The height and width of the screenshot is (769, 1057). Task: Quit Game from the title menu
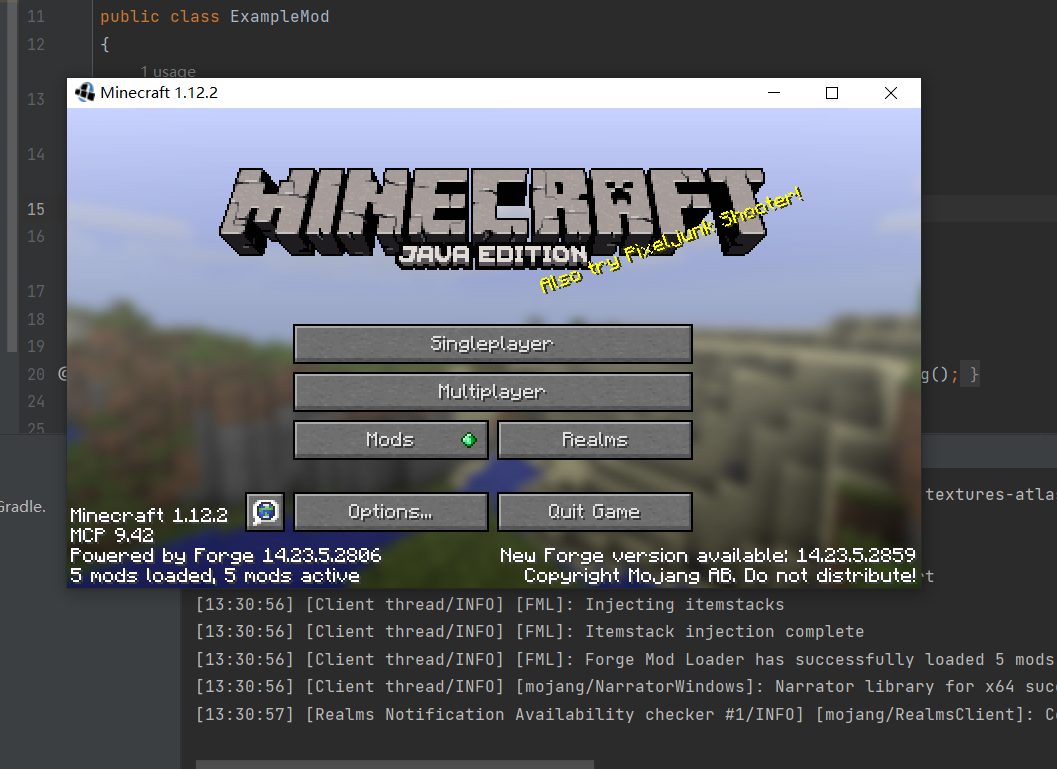(595, 512)
